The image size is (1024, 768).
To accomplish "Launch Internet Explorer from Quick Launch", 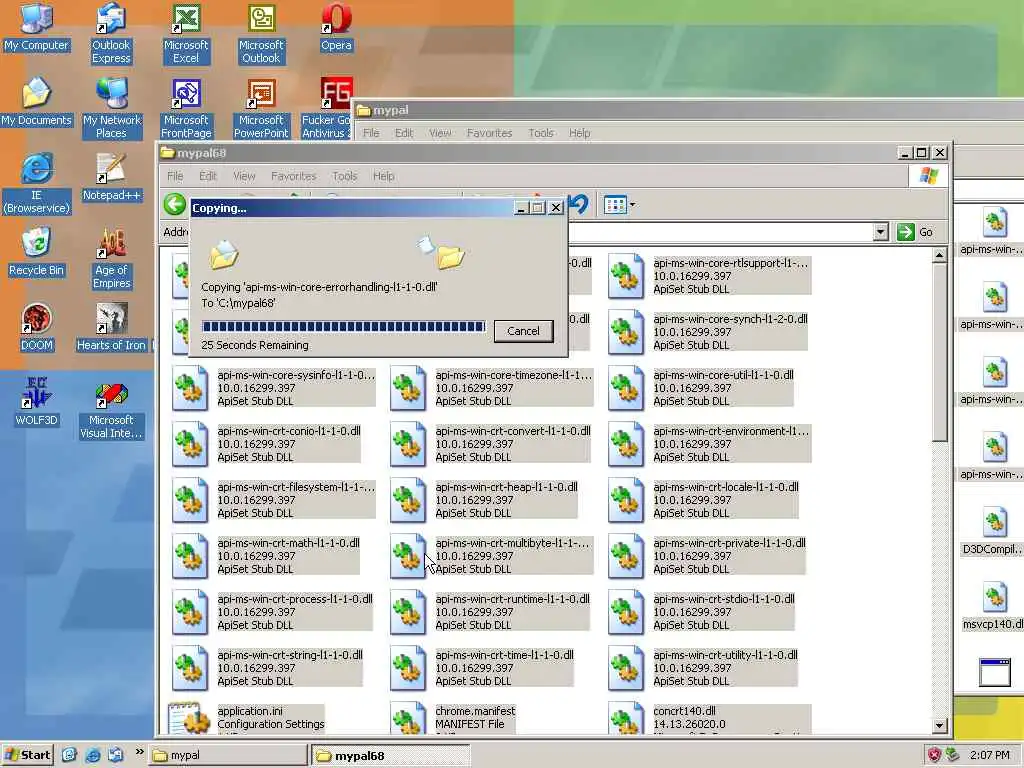I will [x=93, y=755].
